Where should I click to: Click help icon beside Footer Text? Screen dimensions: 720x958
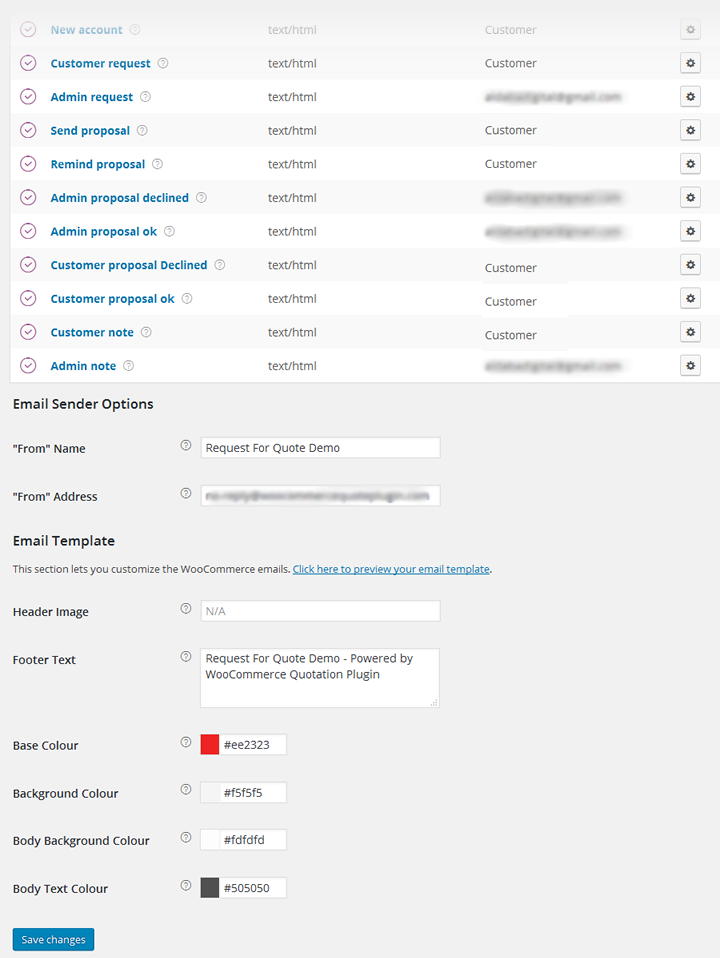185,657
